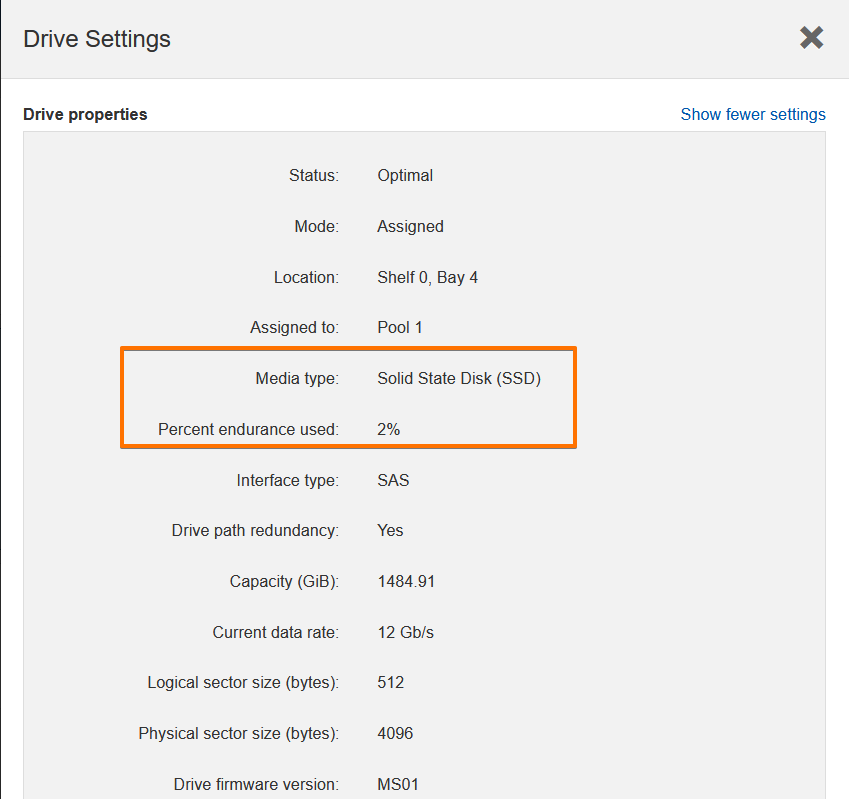The width and height of the screenshot is (849, 799).
Task: Select the Interface type value SAS
Action: (x=393, y=480)
